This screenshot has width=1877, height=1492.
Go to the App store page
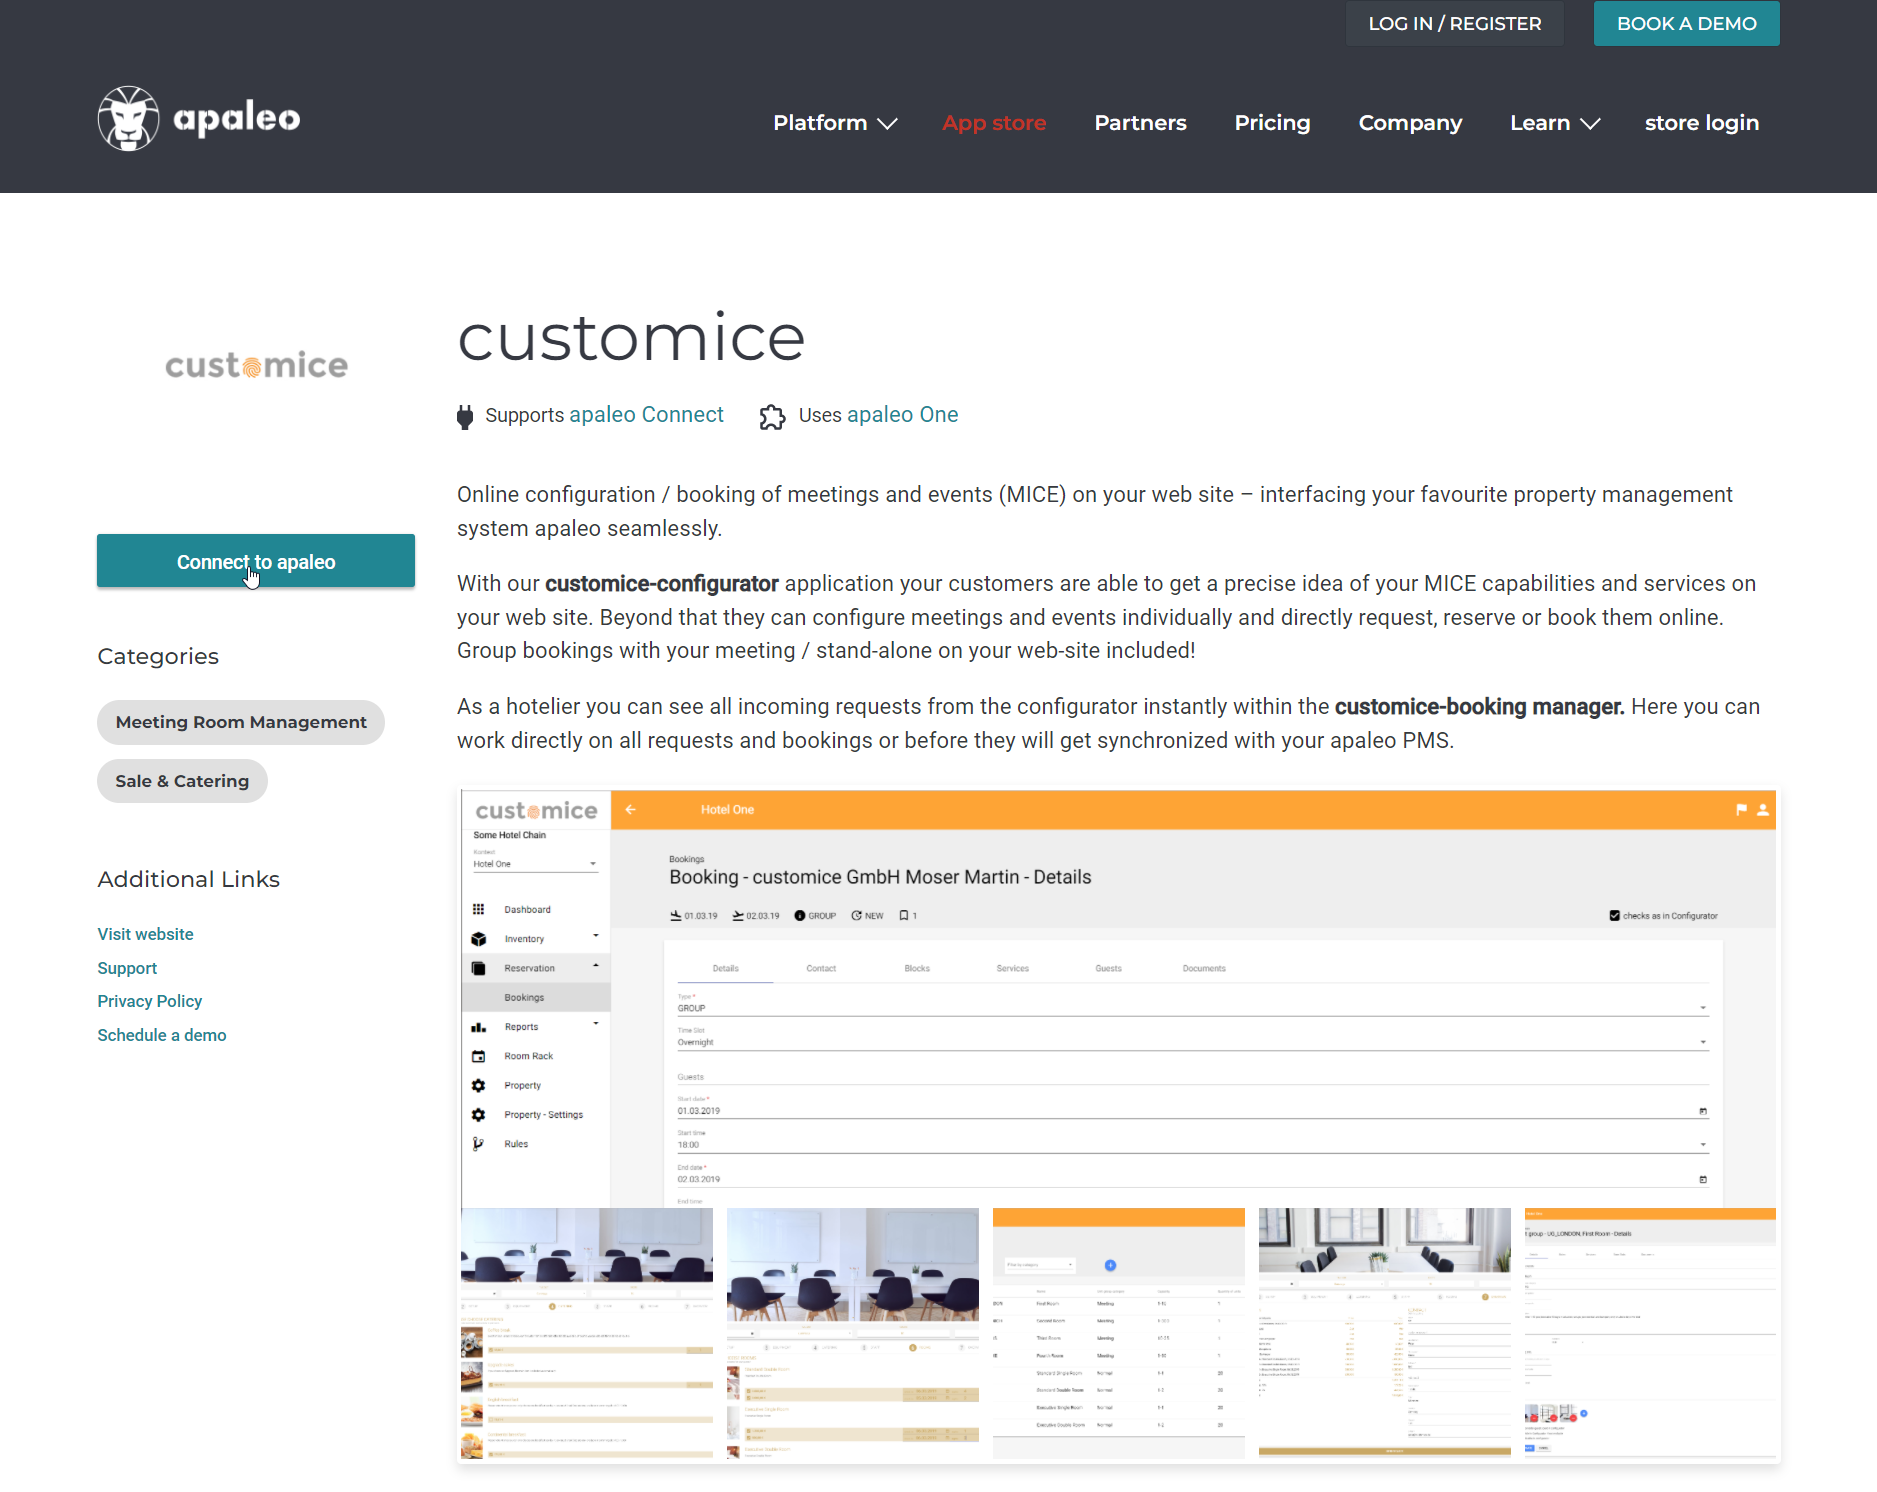tap(994, 123)
